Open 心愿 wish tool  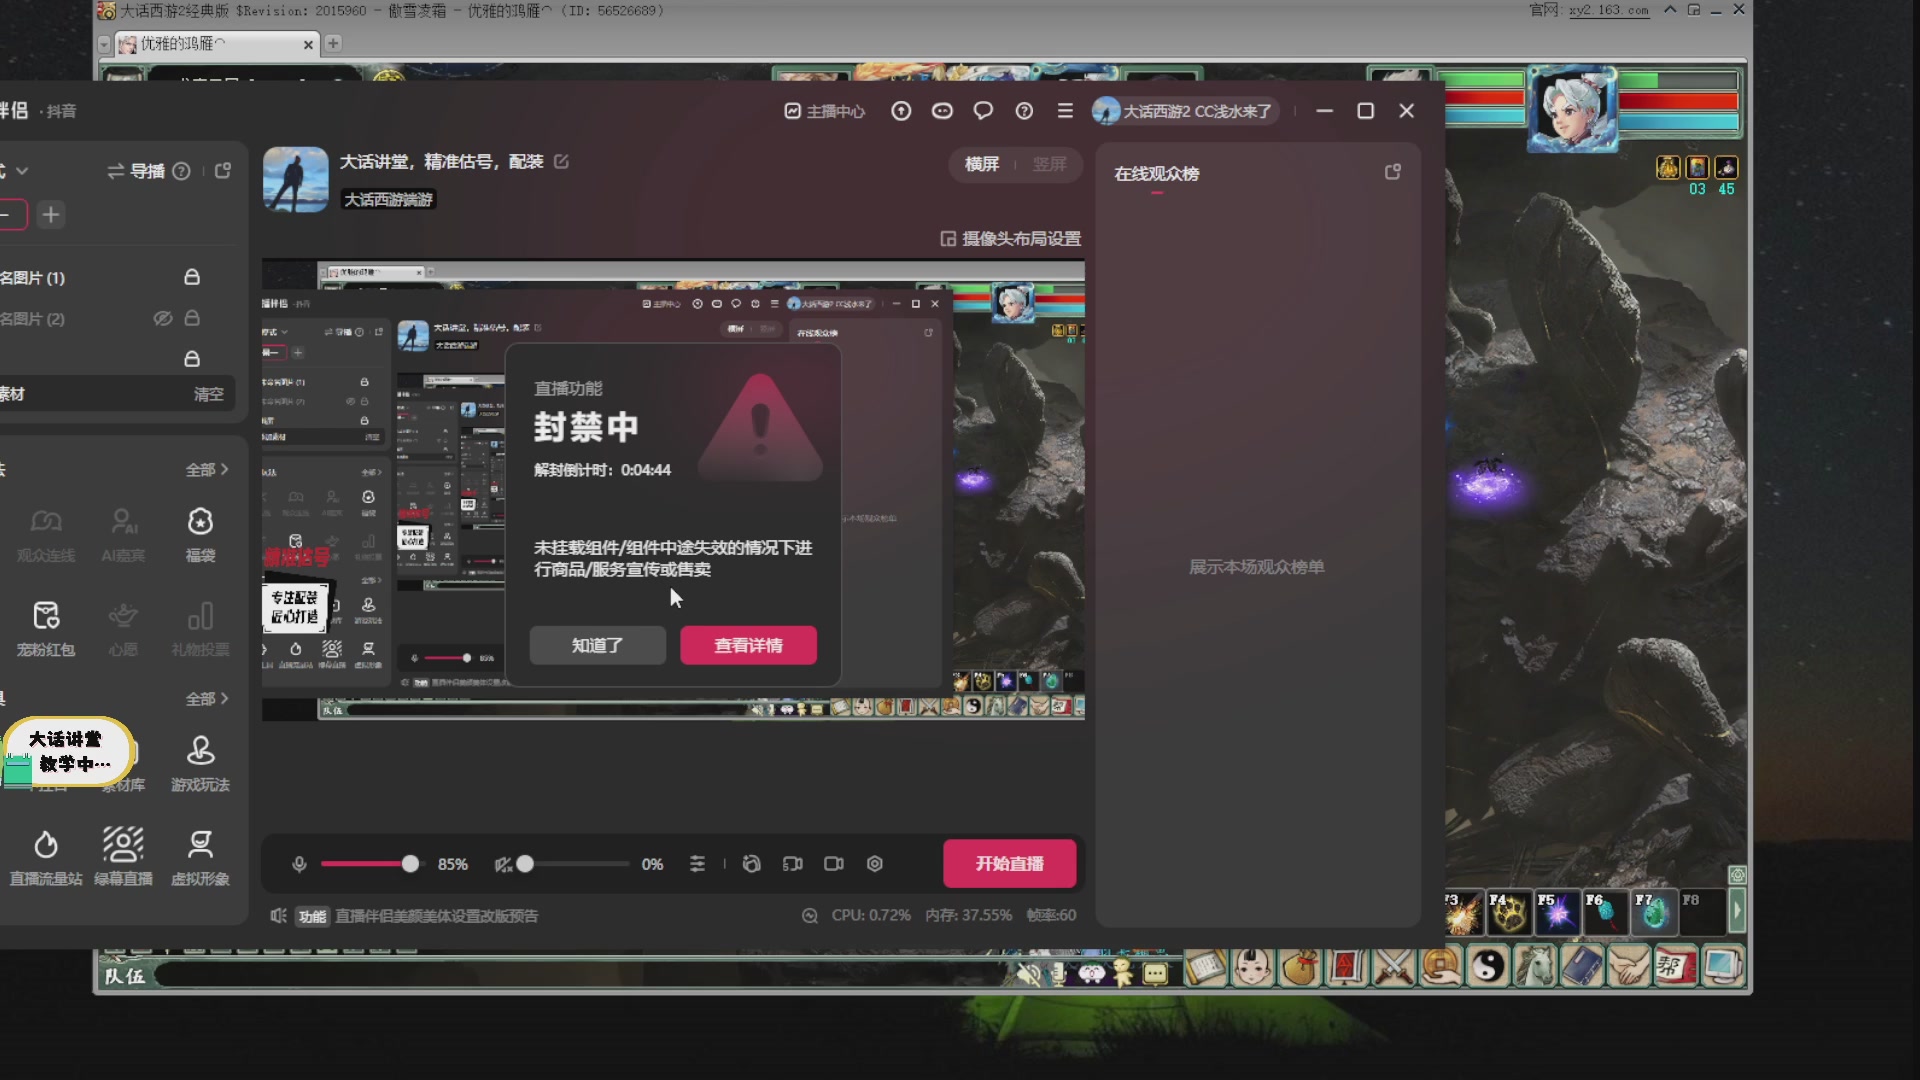click(x=123, y=629)
